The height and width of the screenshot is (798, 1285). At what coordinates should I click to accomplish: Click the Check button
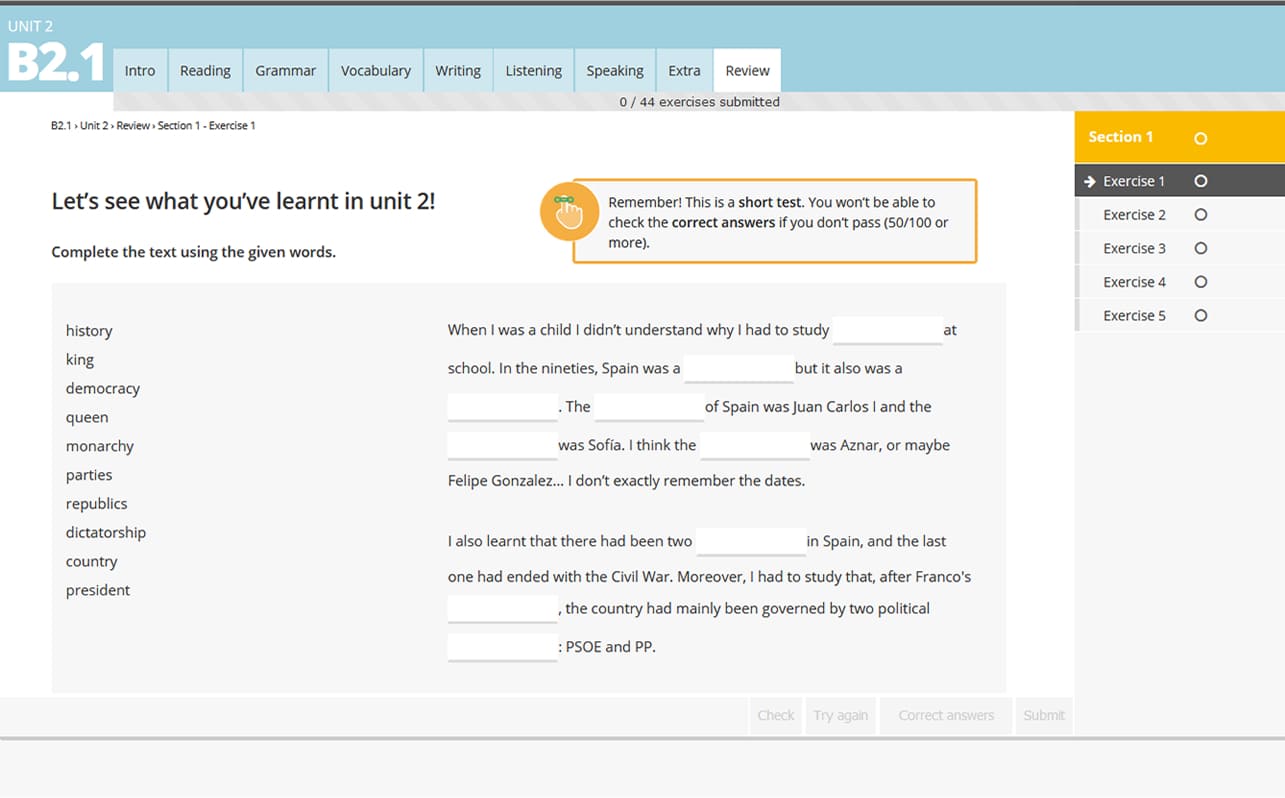[x=776, y=715]
